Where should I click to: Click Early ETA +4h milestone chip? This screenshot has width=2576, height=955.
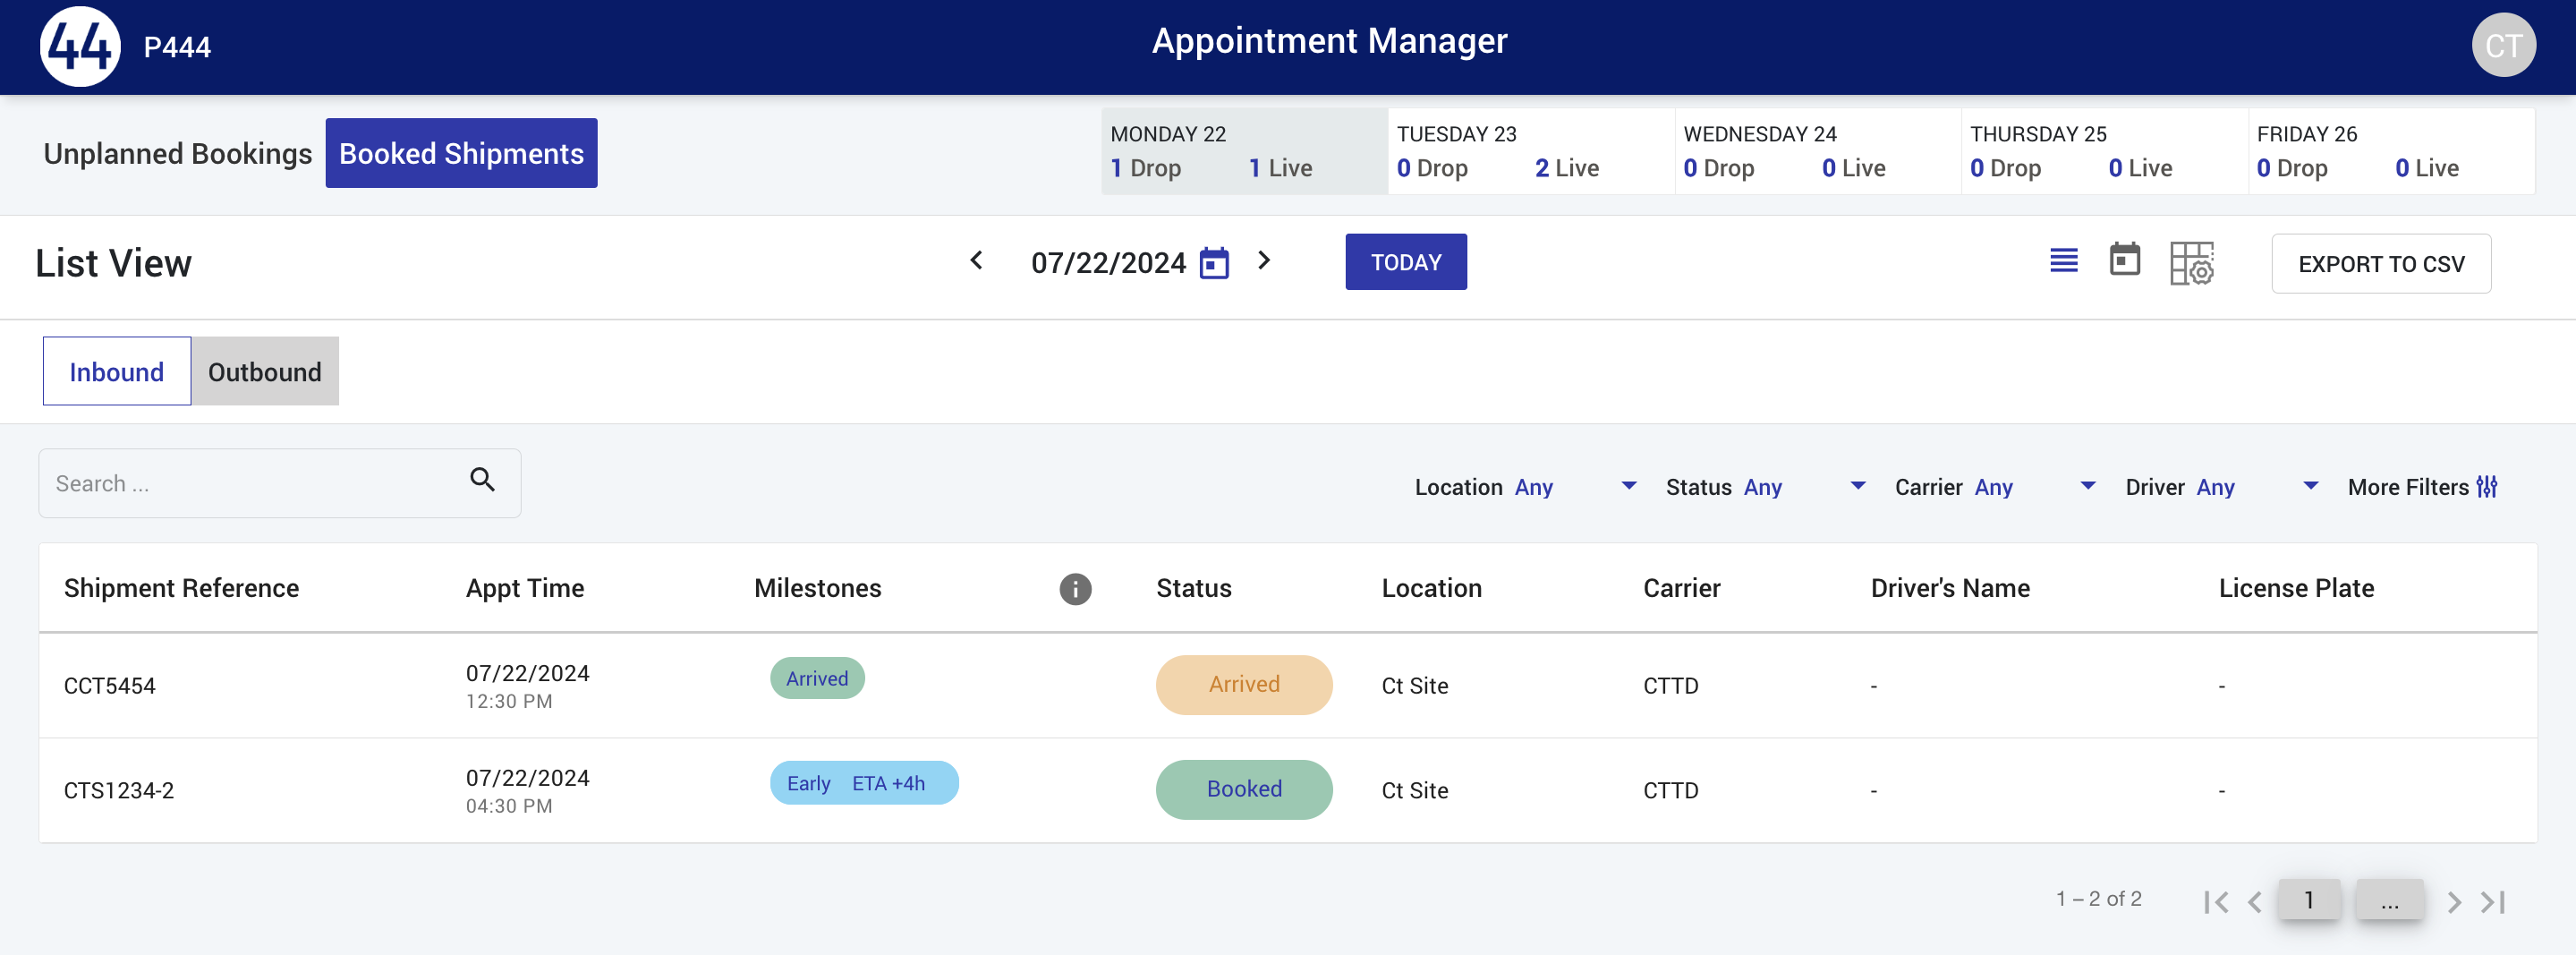pos(863,783)
